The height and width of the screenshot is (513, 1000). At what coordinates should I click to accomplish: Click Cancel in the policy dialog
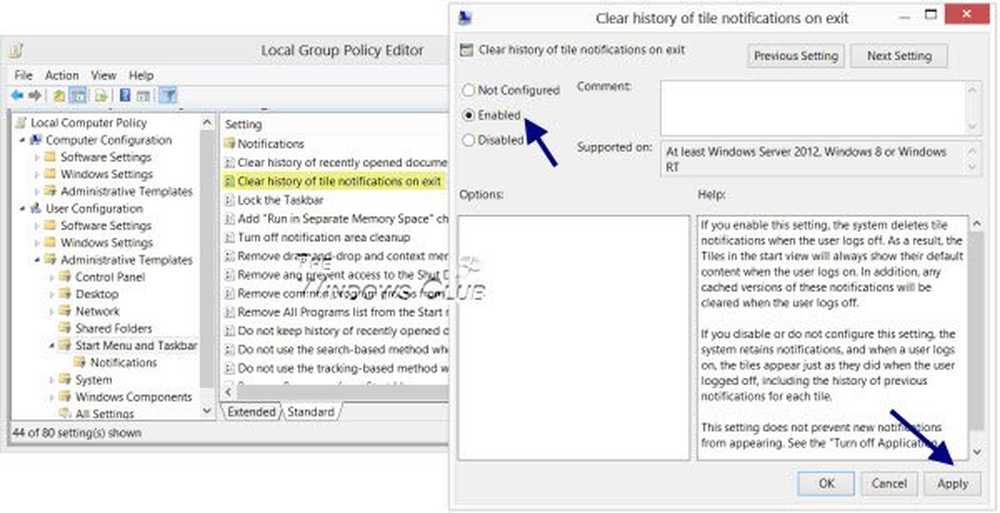pyautogui.click(x=889, y=484)
